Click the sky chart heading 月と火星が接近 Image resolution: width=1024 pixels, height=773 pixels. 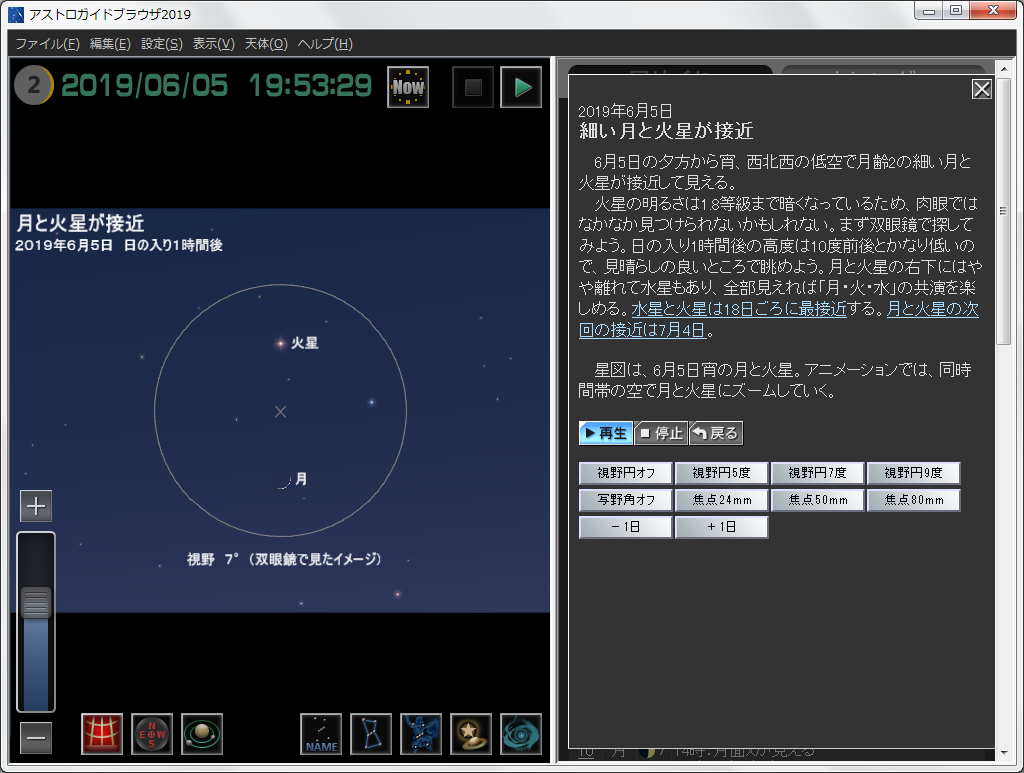point(80,223)
